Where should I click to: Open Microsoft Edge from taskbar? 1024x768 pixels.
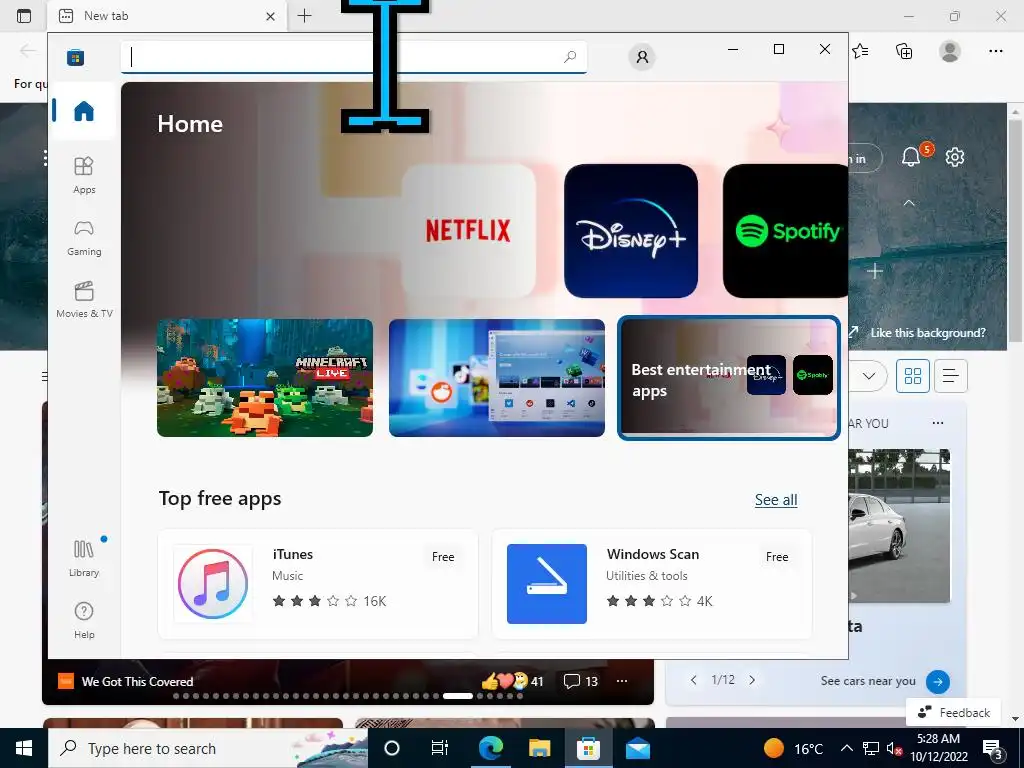tap(490, 748)
